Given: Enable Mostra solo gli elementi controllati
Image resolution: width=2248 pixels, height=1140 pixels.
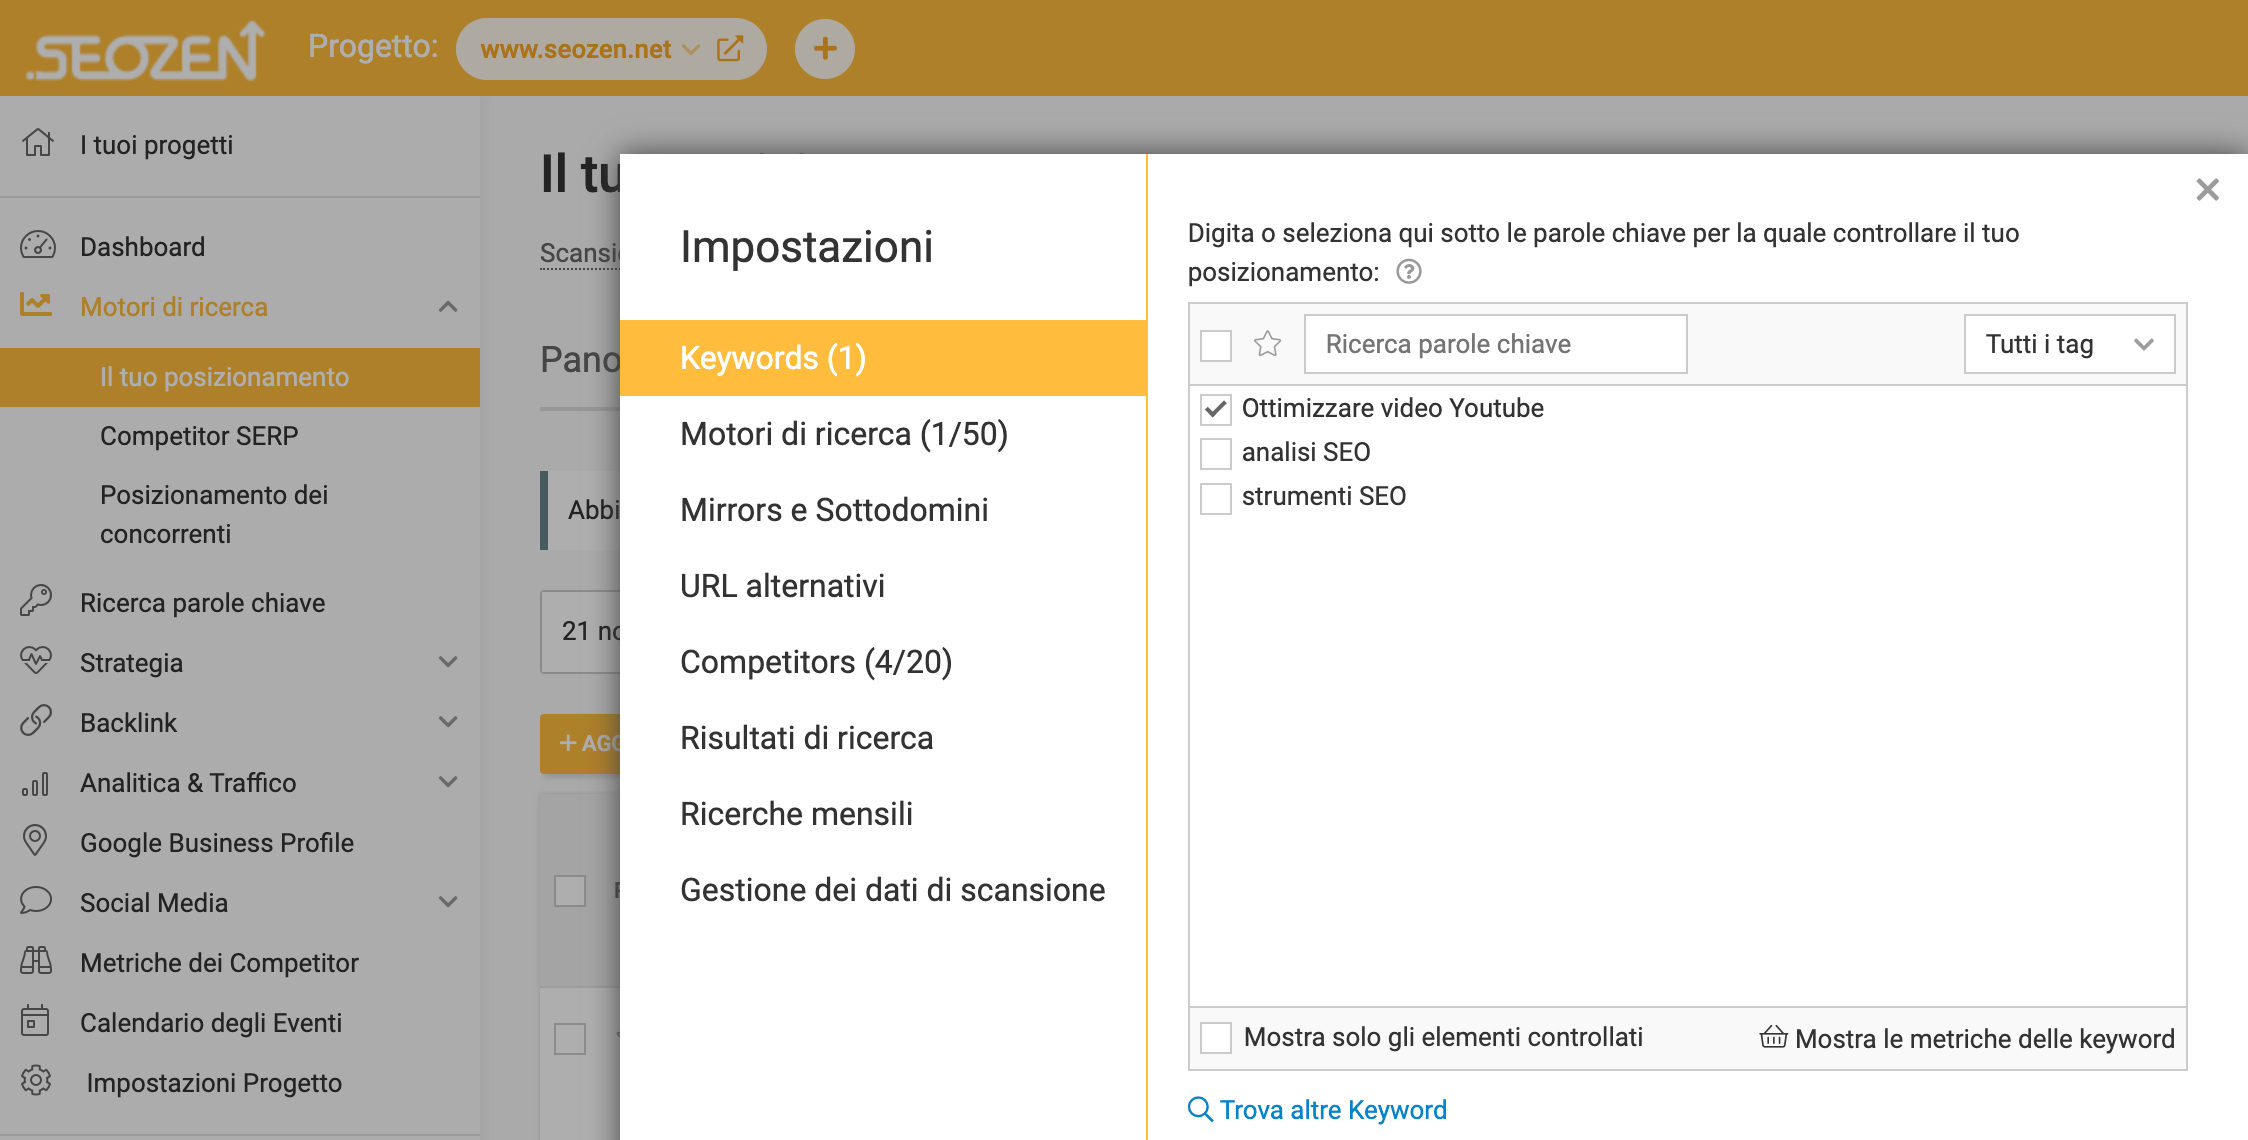Looking at the screenshot, I should pos(1216,1038).
